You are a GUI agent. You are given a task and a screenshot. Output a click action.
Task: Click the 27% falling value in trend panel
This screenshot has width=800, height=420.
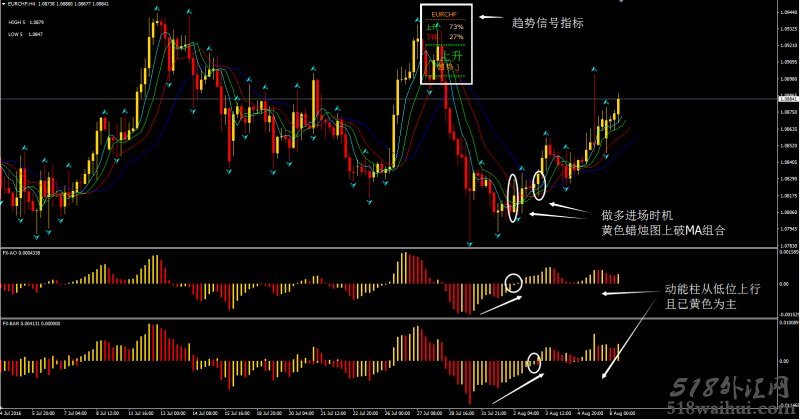(x=456, y=37)
